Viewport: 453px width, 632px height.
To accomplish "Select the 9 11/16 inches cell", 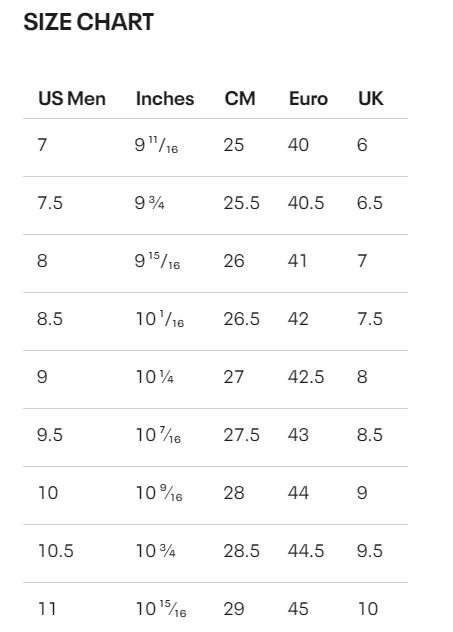I will pyautogui.click(x=156, y=145).
